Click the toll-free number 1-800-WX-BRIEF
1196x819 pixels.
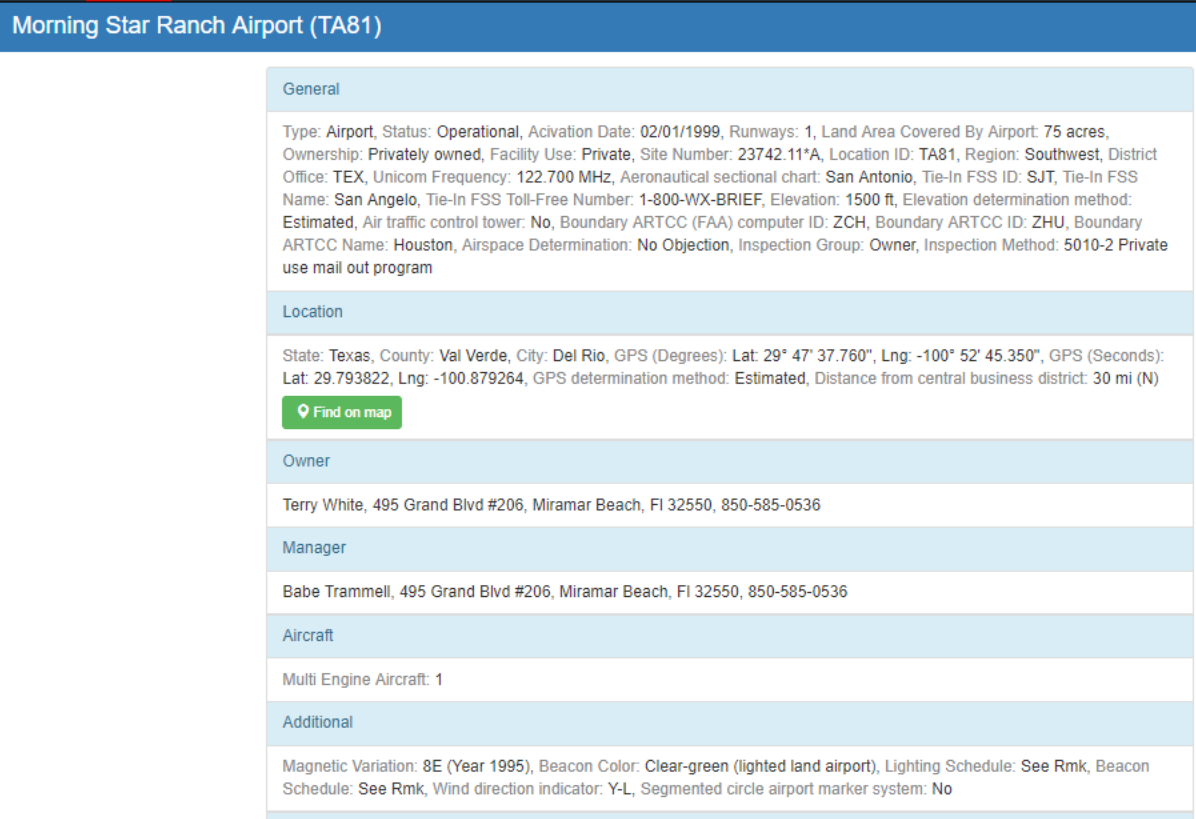click(x=699, y=200)
